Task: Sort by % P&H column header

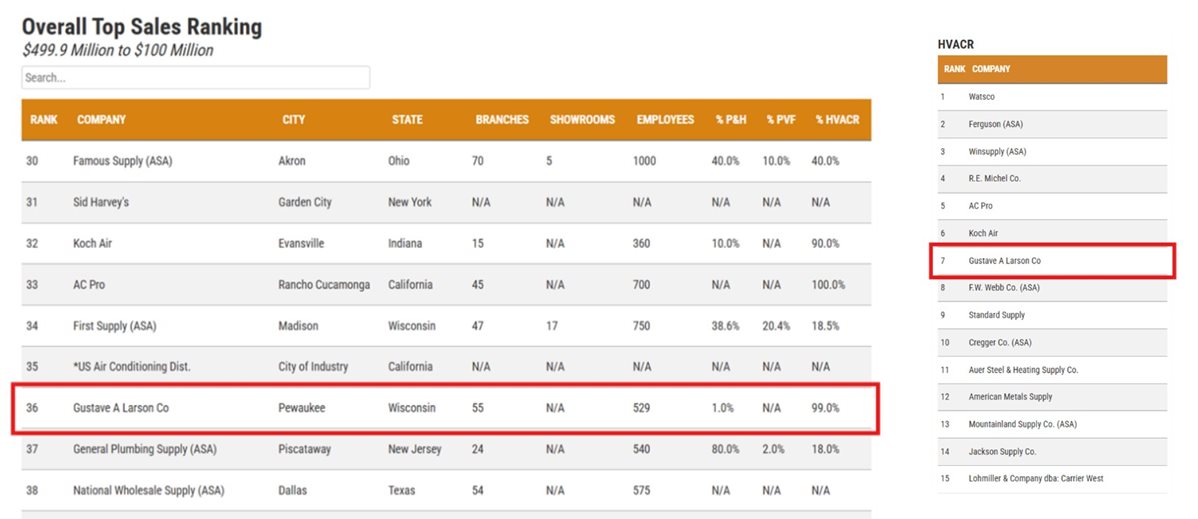Action: [x=731, y=120]
